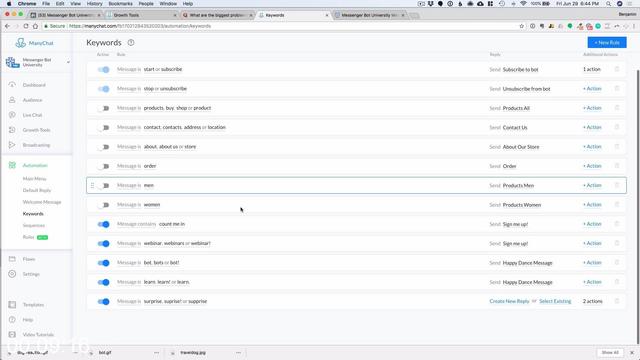Open the Automation sidebar icon
The height and width of the screenshot is (360, 640).
point(12,165)
